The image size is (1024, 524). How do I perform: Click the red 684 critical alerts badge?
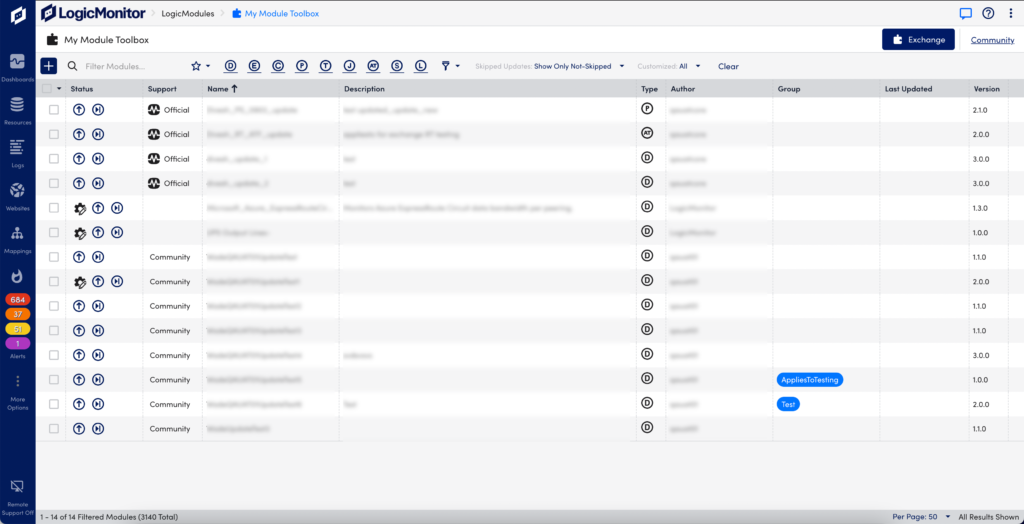pos(18,299)
